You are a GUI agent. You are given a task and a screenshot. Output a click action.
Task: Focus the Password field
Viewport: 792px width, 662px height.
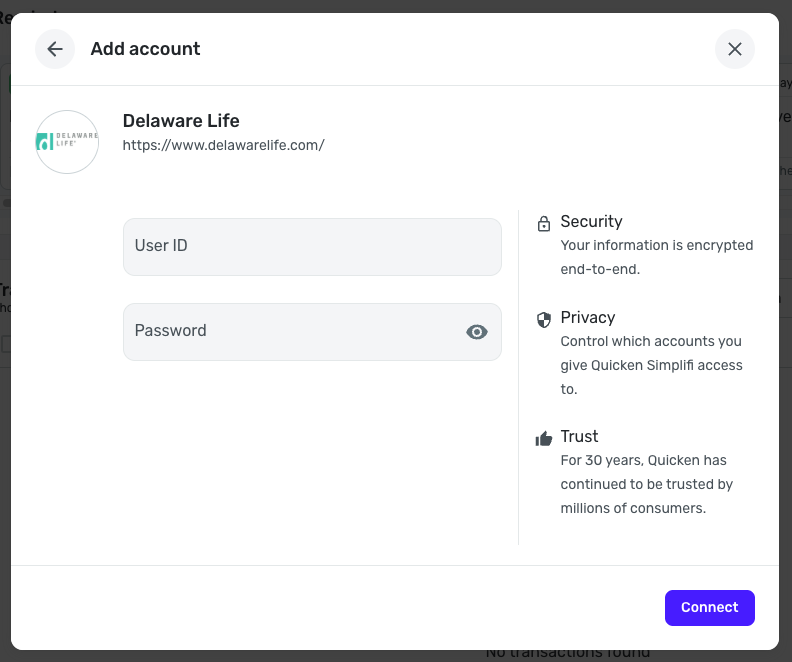tap(312, 332)
